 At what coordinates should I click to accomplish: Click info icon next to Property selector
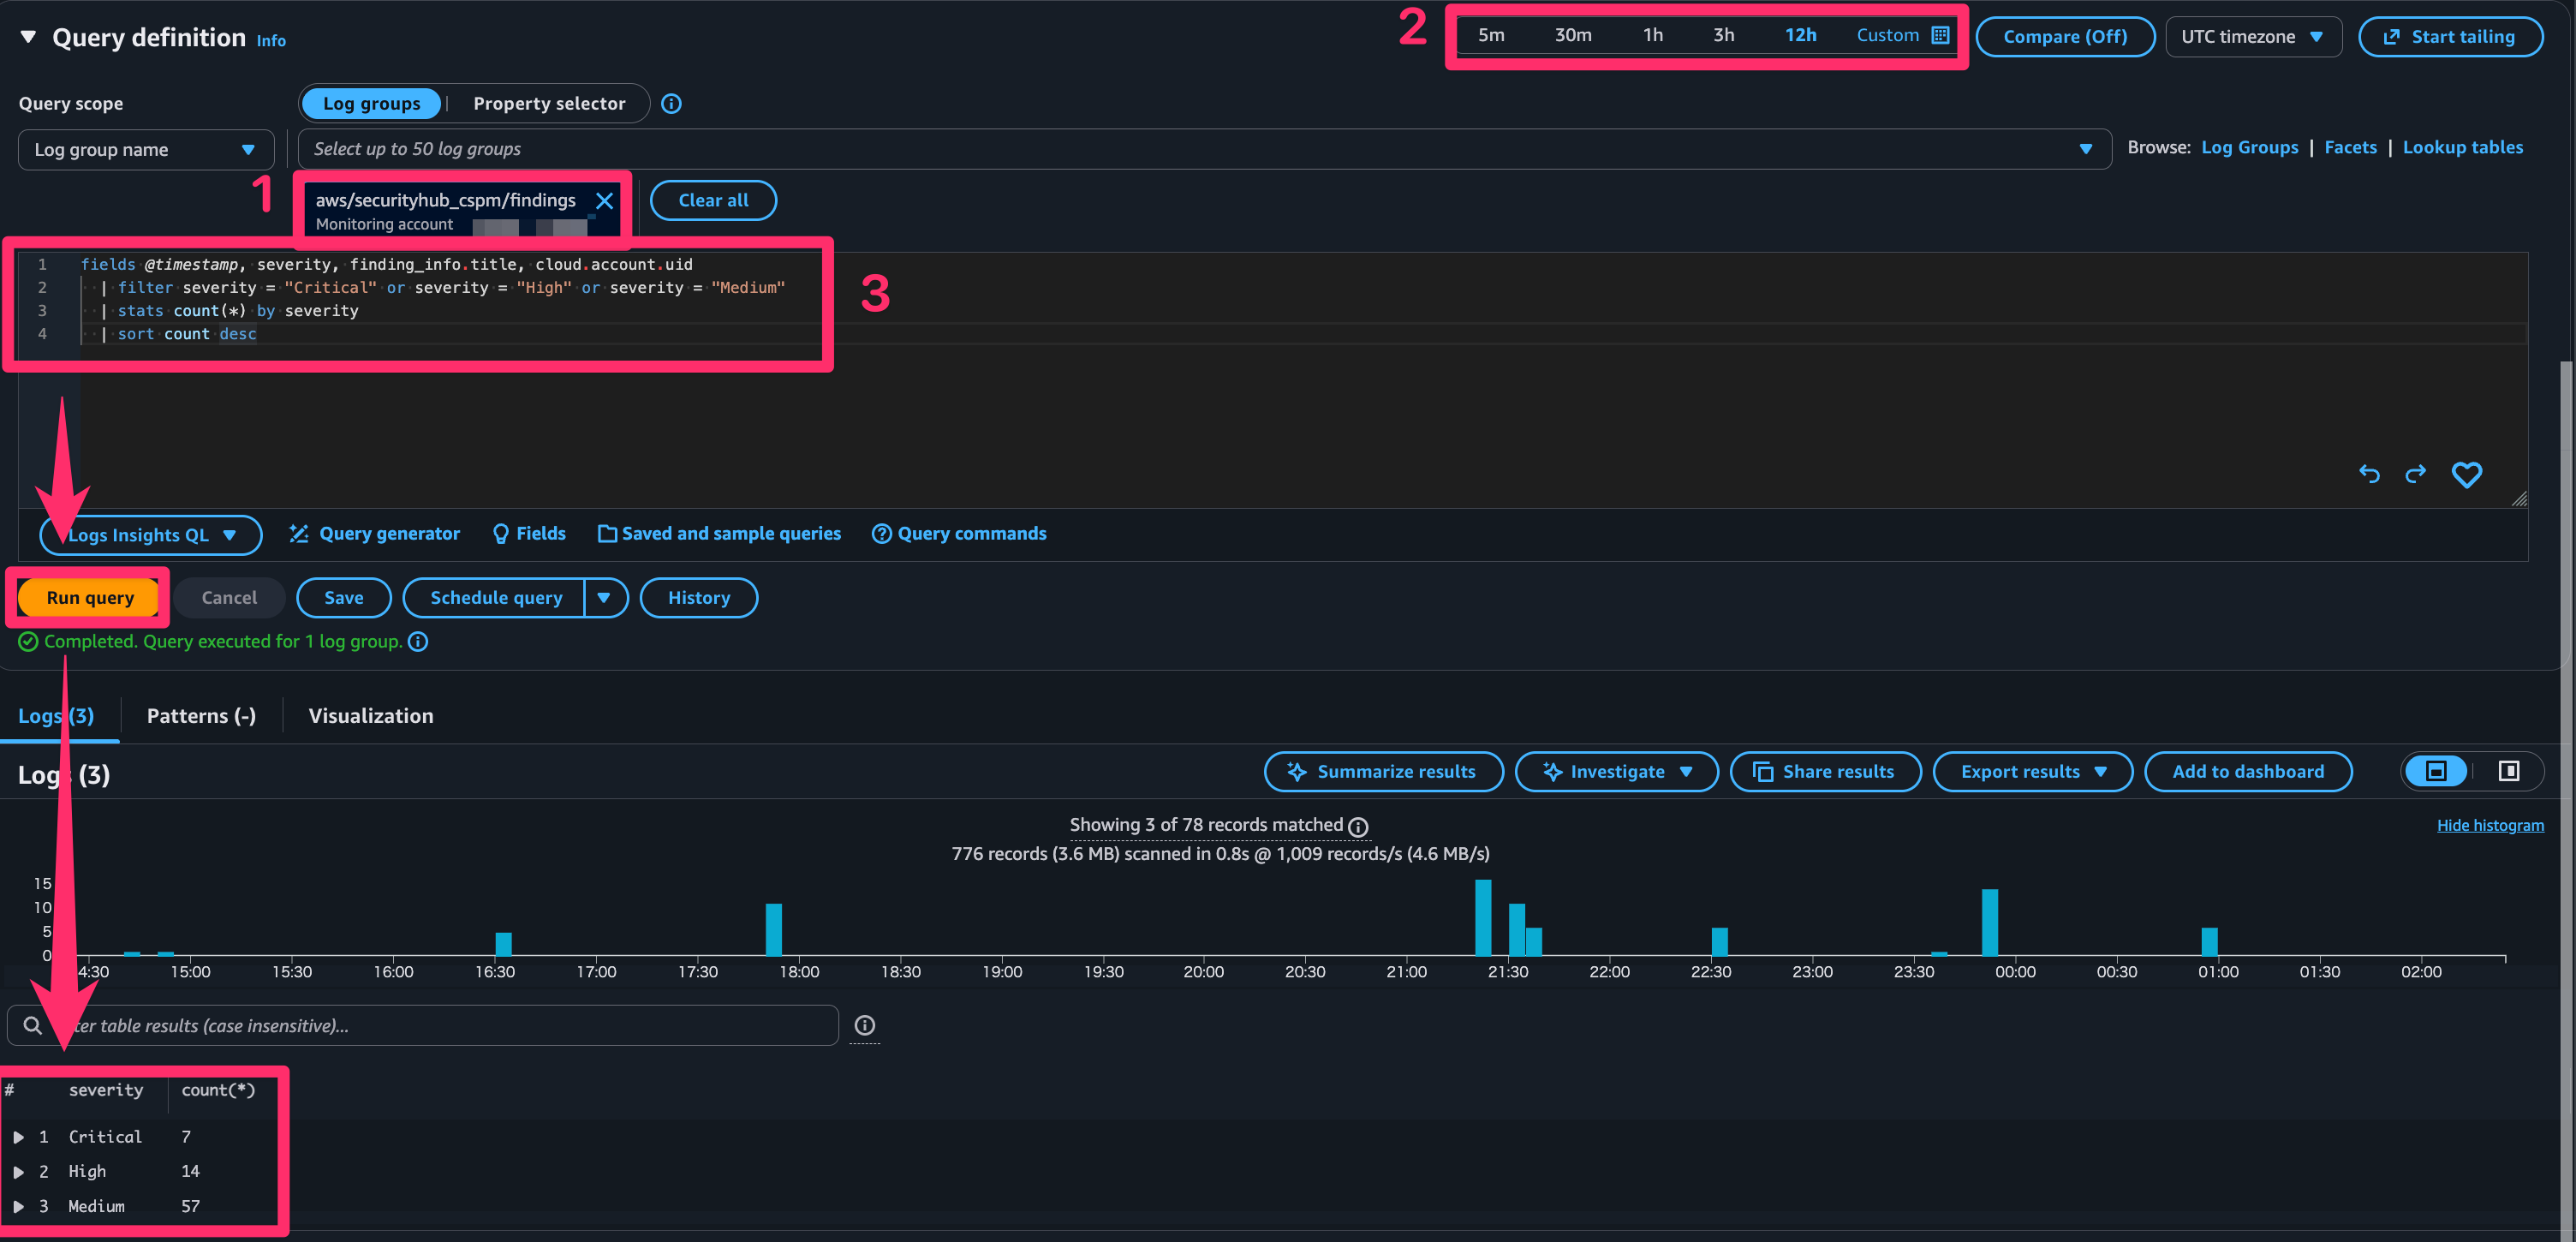tap(671, 104)
